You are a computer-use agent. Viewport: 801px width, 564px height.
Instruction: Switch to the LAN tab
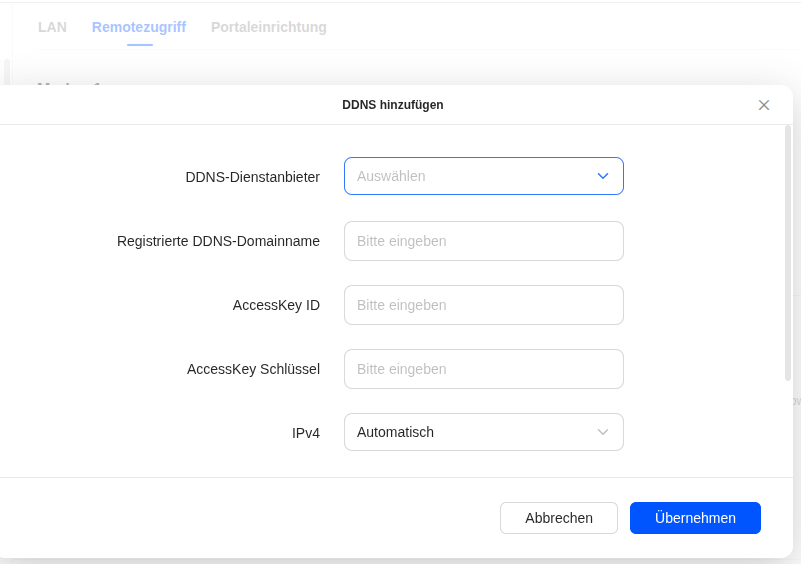(x=52, y=27)
